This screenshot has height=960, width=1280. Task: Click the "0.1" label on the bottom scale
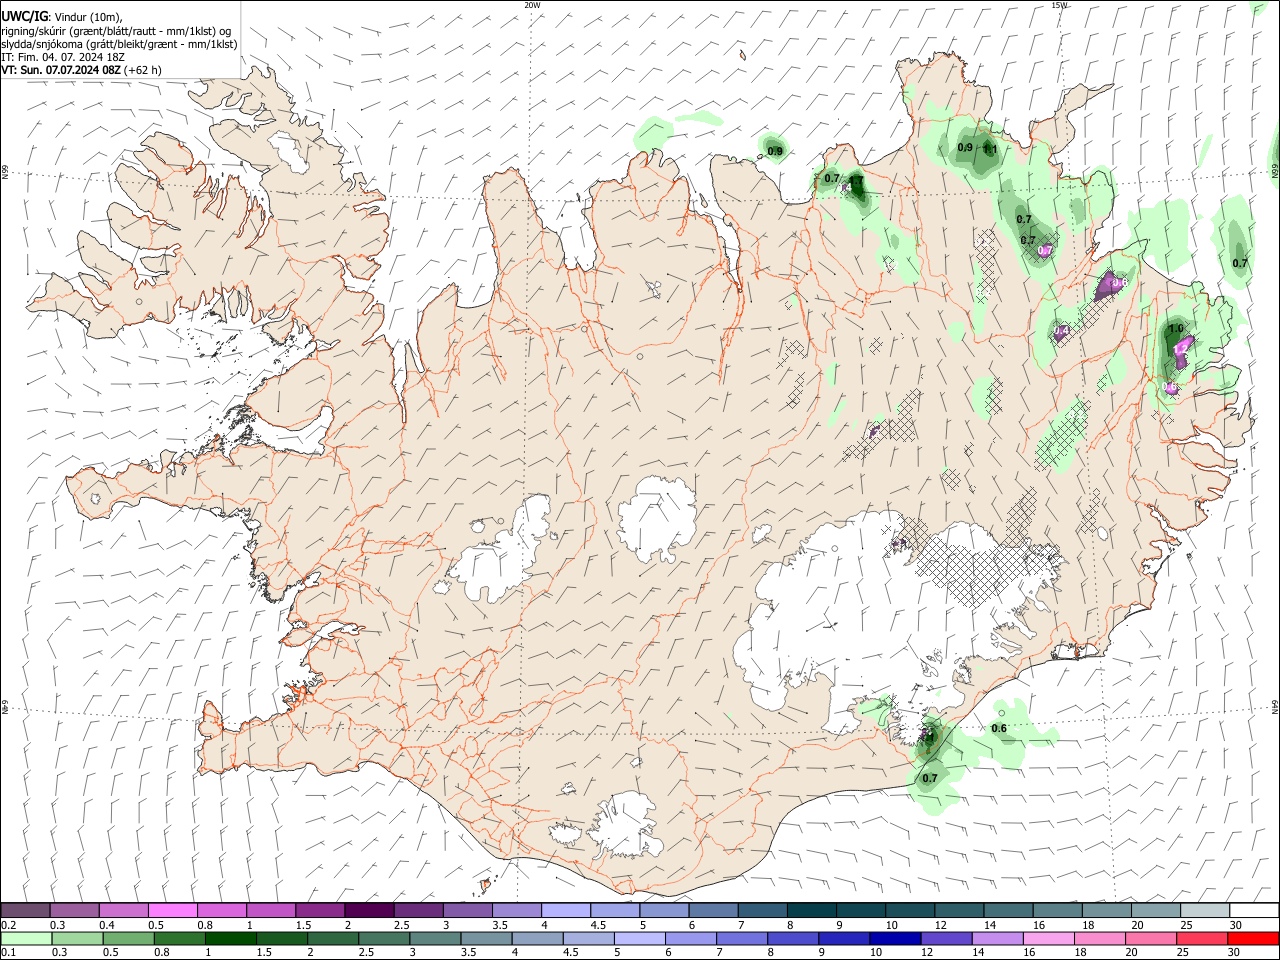(x=9, y=953)
